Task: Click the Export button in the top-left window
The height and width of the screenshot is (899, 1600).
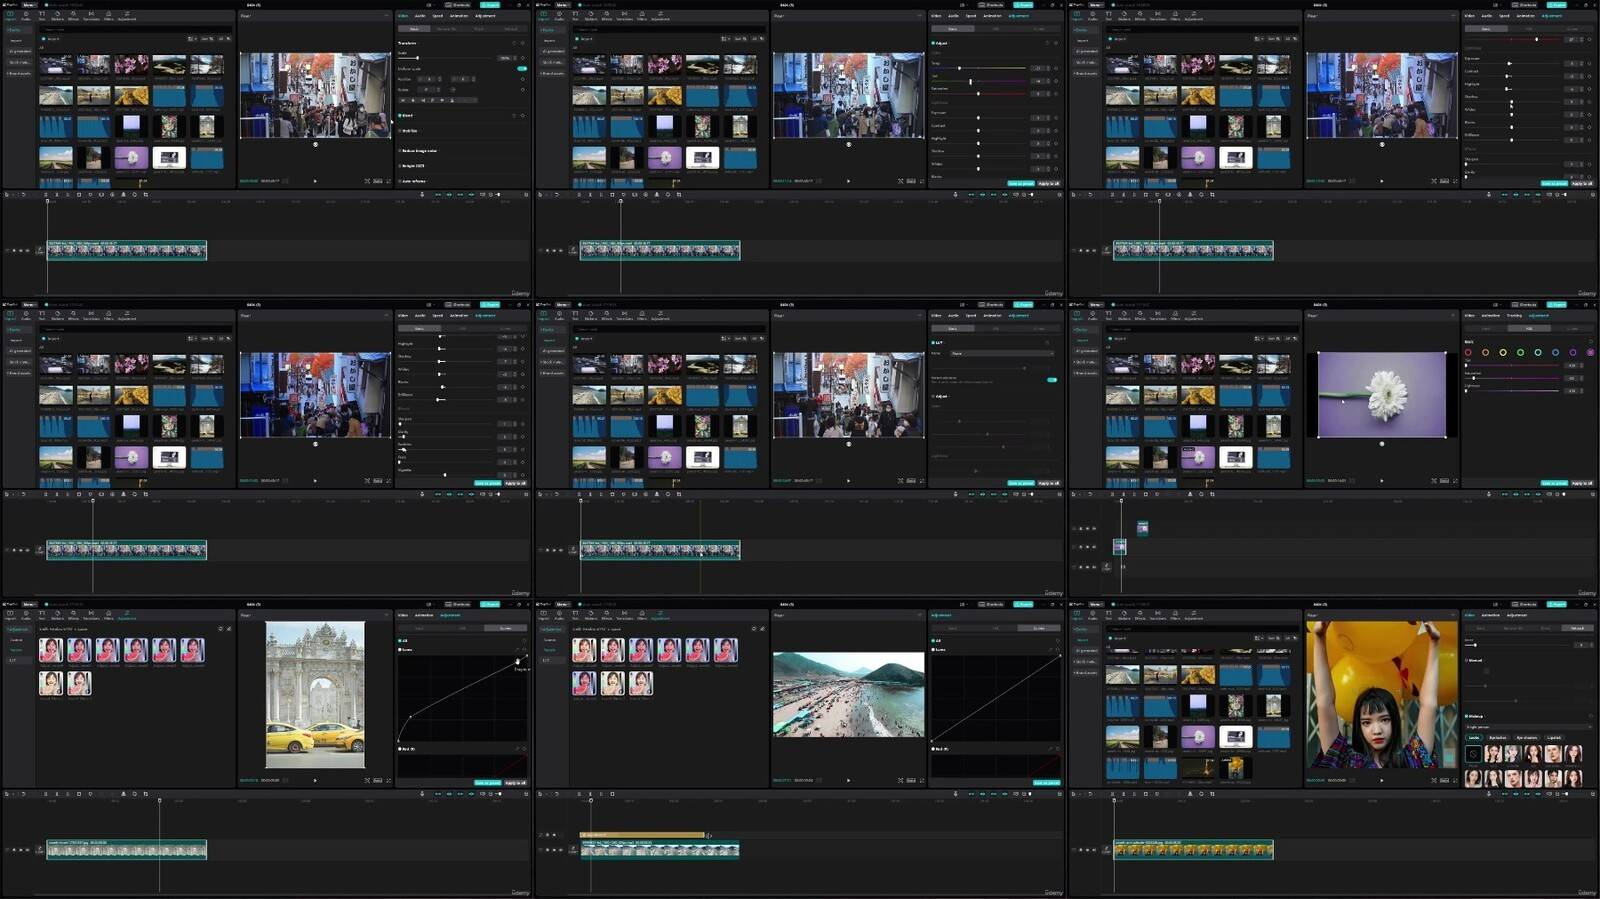Action: [490, 5]
